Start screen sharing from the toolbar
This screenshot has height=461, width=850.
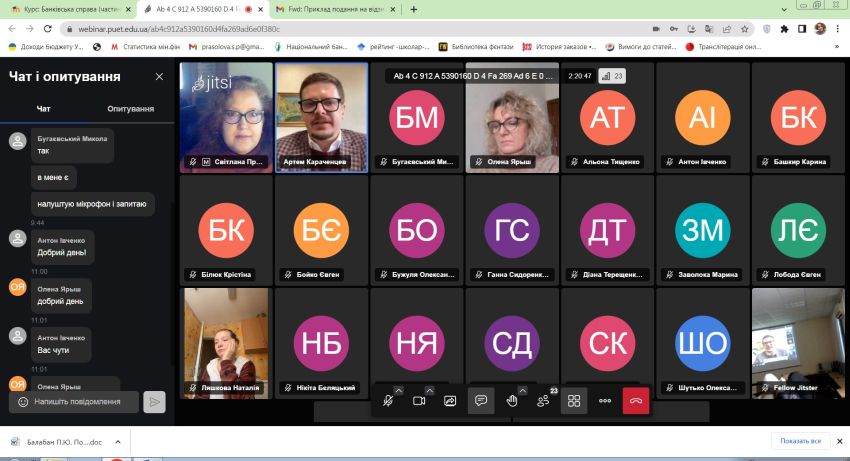(x=450, y=401)
